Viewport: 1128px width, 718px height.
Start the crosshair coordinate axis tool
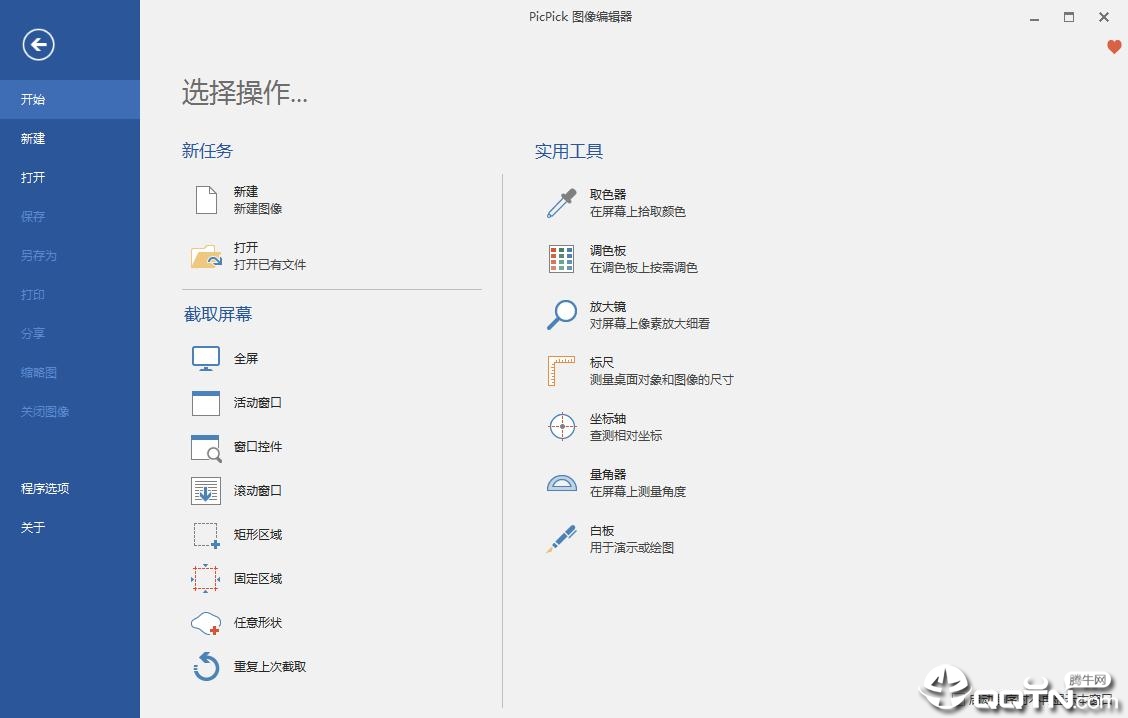tap(562, 427)
